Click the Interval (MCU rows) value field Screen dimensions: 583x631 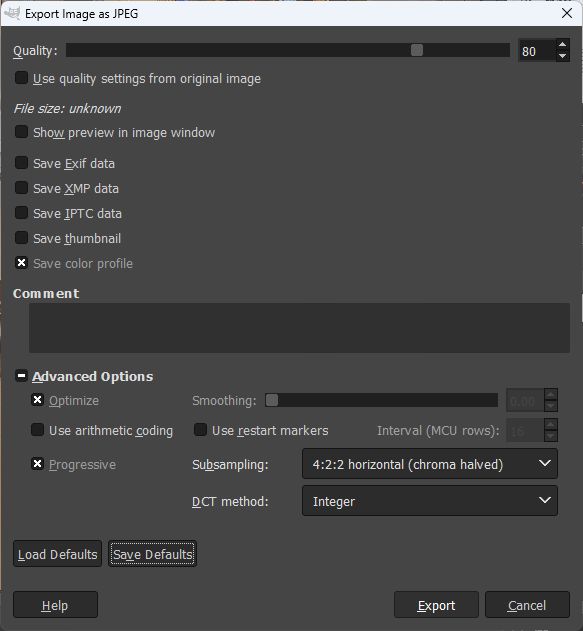pos(525,430)
